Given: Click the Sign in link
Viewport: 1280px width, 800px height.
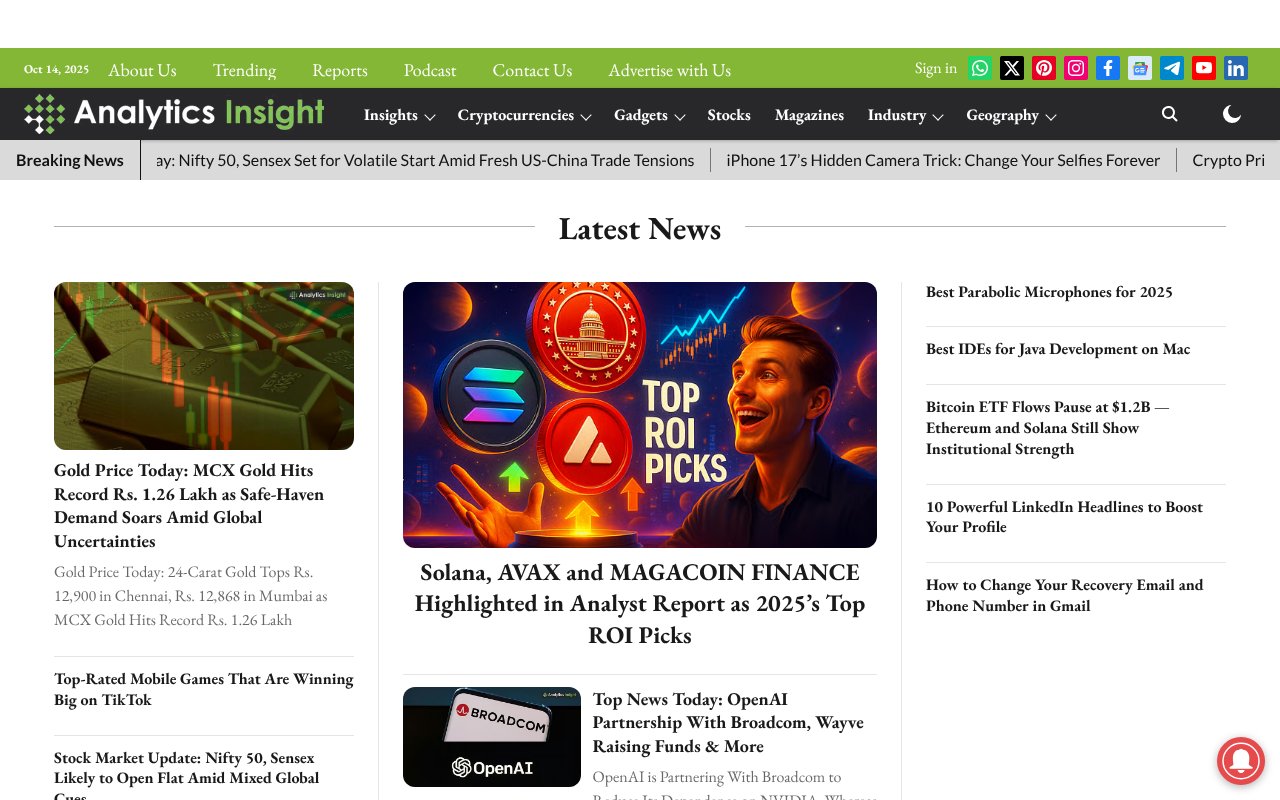Looking at the screenshot, I should (x=935, y=68).
